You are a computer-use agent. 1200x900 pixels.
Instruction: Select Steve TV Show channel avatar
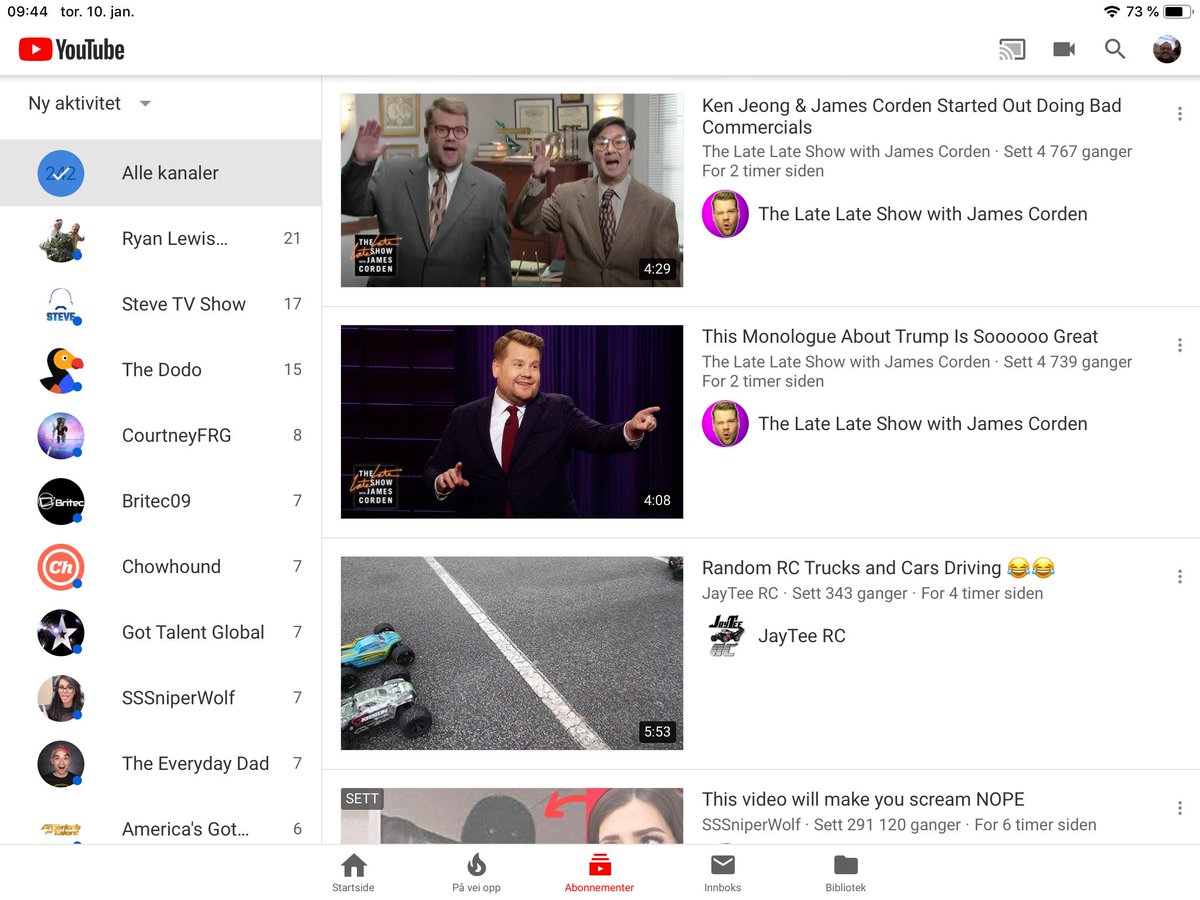(61, 304)
